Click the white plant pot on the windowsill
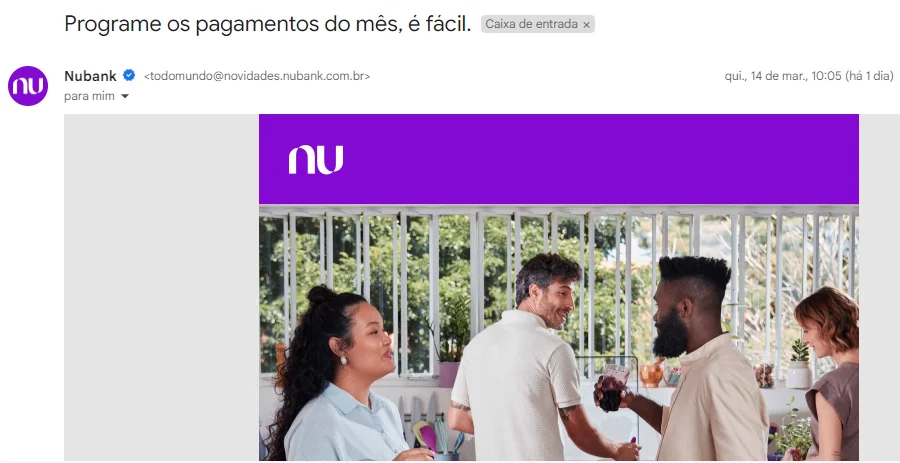 799,374
